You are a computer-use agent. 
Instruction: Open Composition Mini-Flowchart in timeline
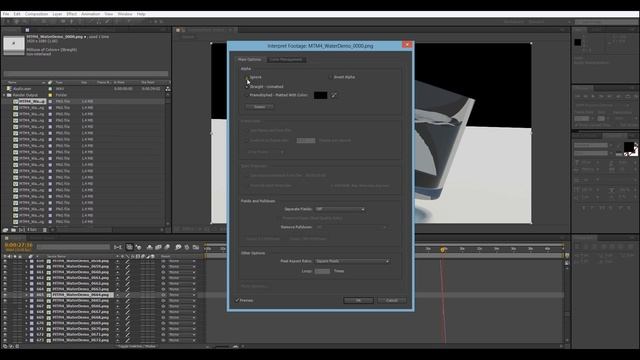(x=118, y=247)
